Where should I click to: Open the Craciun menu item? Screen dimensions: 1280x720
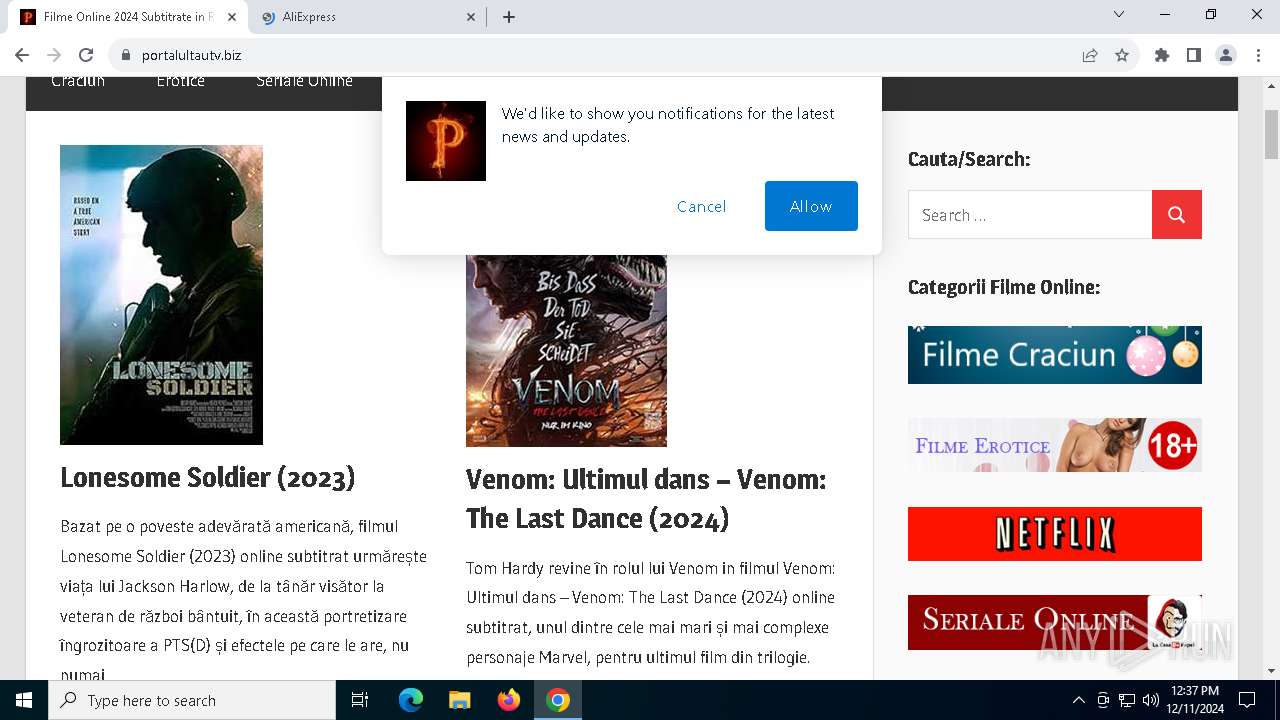coord(78,81)
